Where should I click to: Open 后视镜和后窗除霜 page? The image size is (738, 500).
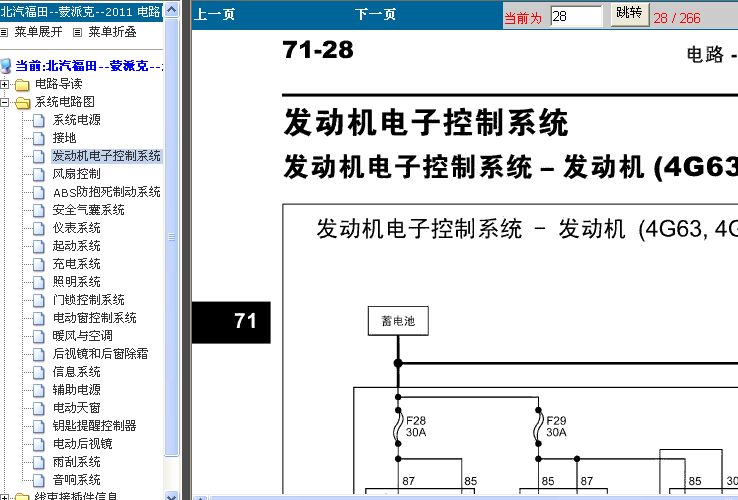click(100, 354)
